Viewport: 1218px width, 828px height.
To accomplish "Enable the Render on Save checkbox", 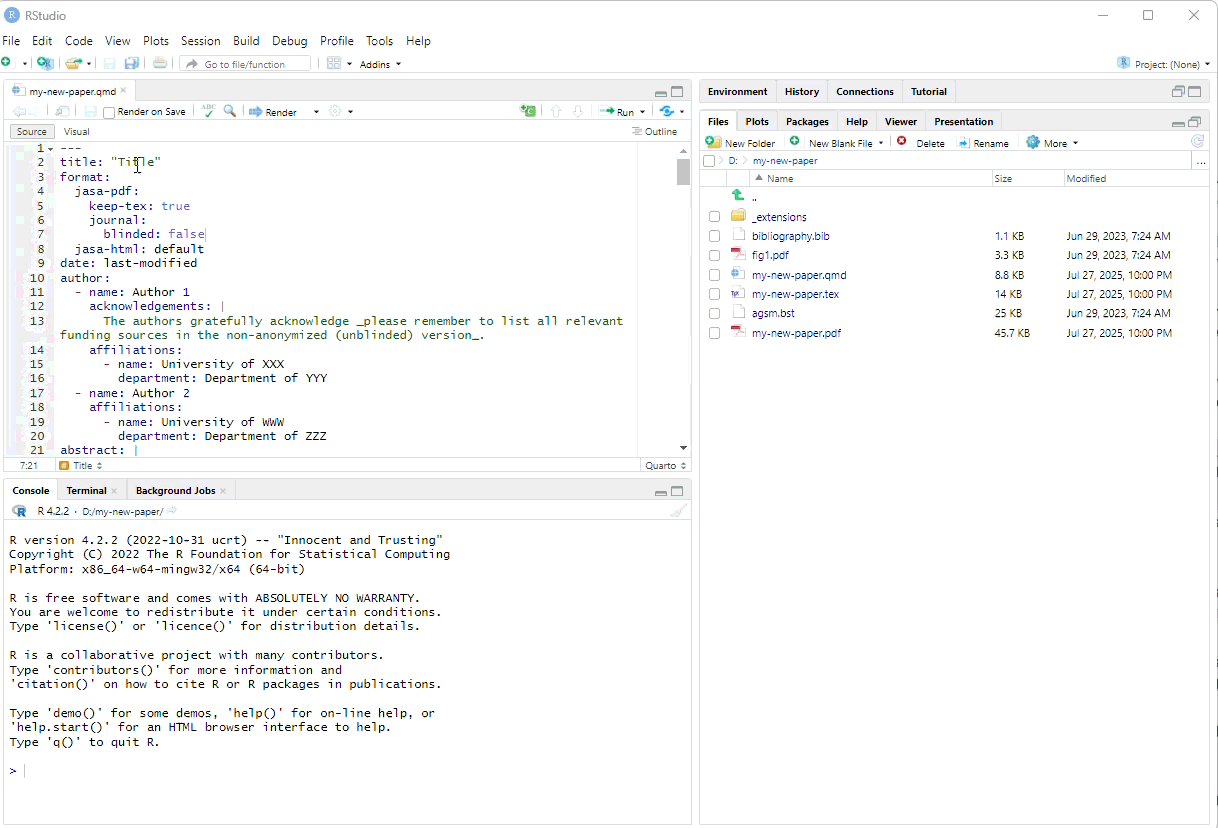I will 109,112.
